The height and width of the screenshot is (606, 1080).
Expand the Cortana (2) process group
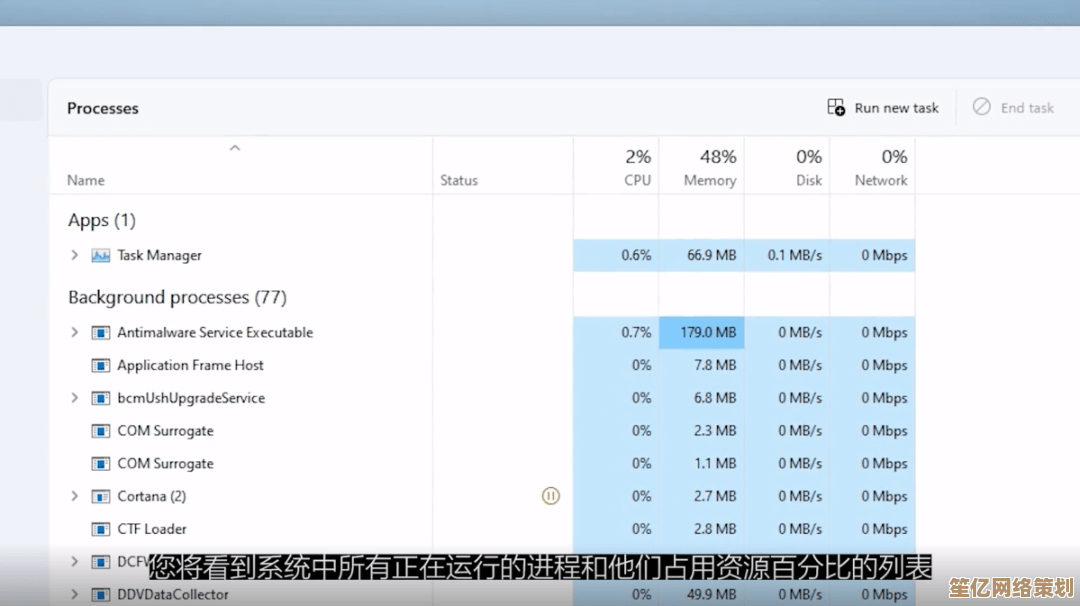click(x=74, y=496)
